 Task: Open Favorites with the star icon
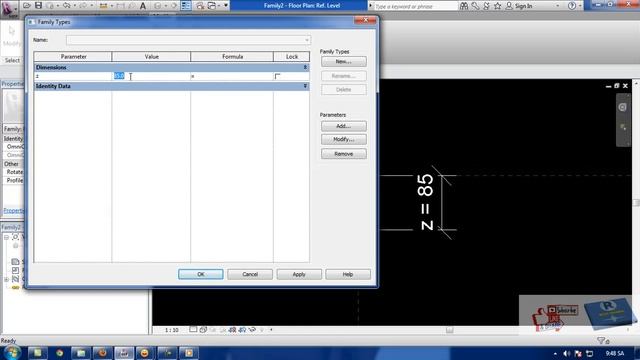[498, 6]
